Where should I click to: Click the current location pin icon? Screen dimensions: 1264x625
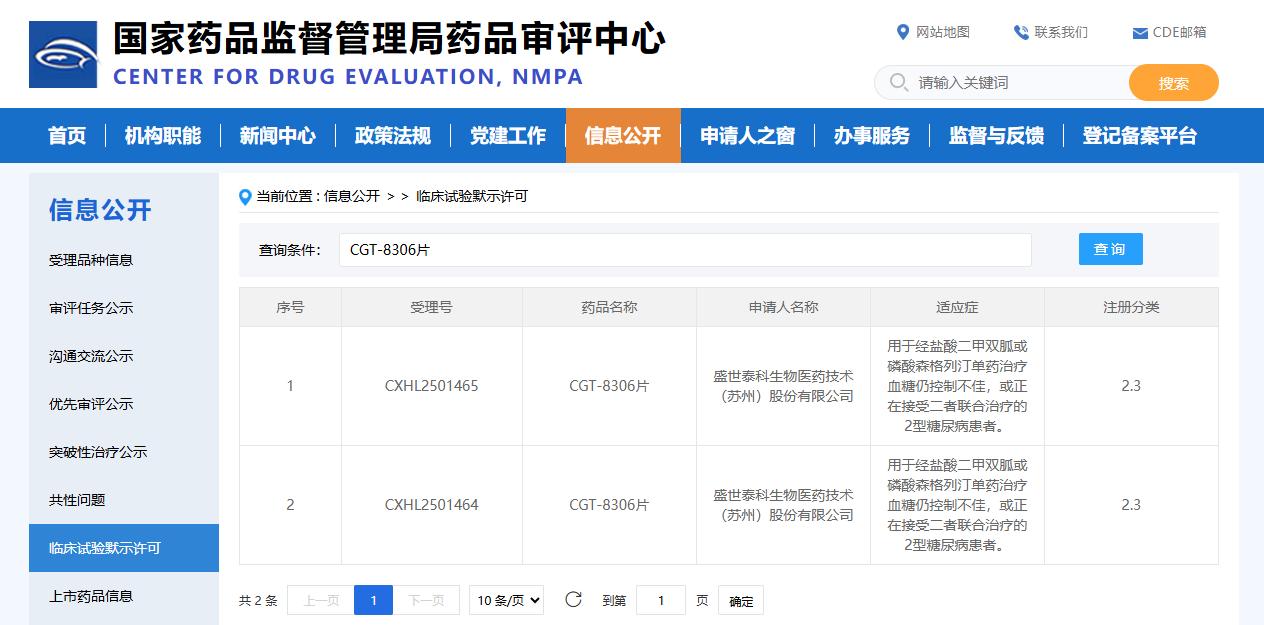(245, 197)
